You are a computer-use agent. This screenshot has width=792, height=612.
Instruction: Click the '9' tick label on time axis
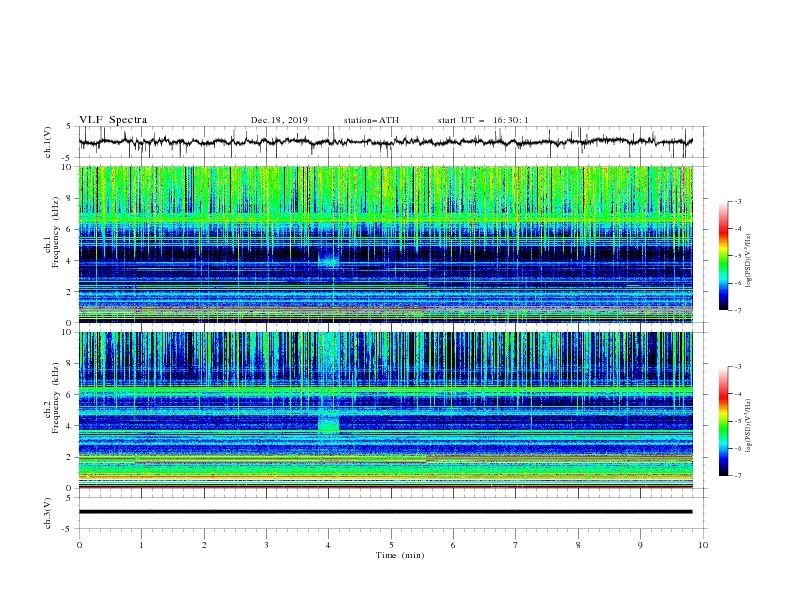(640, 545)
